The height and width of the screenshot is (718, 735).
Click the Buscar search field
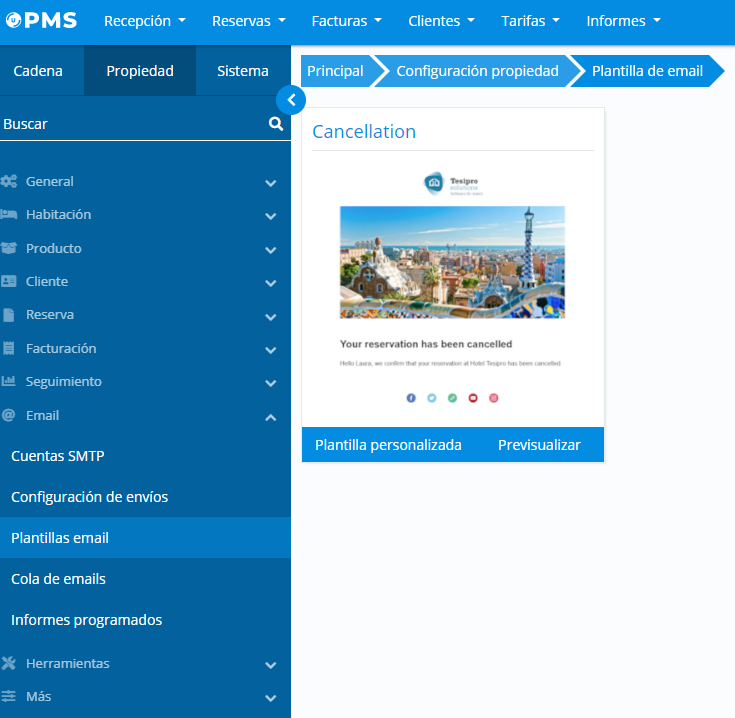pos(130,124)
